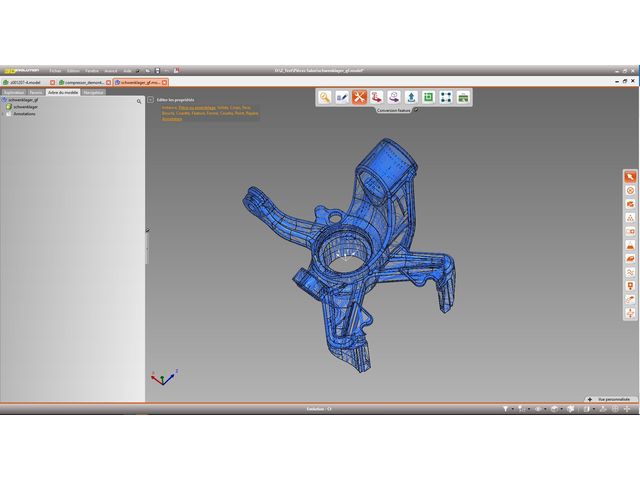Click the Conversion feature toolbar icon
Screen dimensions: 640x480
376,97
